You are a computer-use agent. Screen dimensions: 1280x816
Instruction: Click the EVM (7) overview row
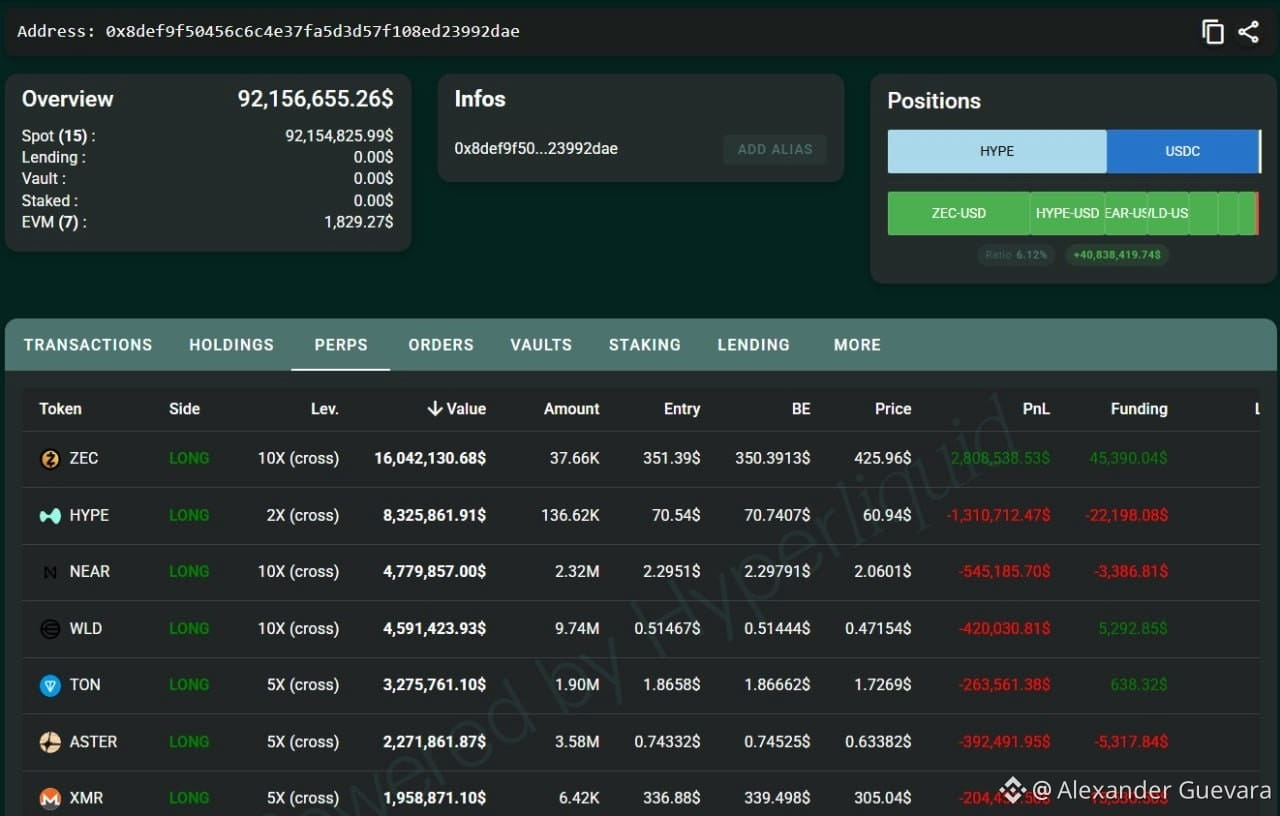(x=207, y=222)
